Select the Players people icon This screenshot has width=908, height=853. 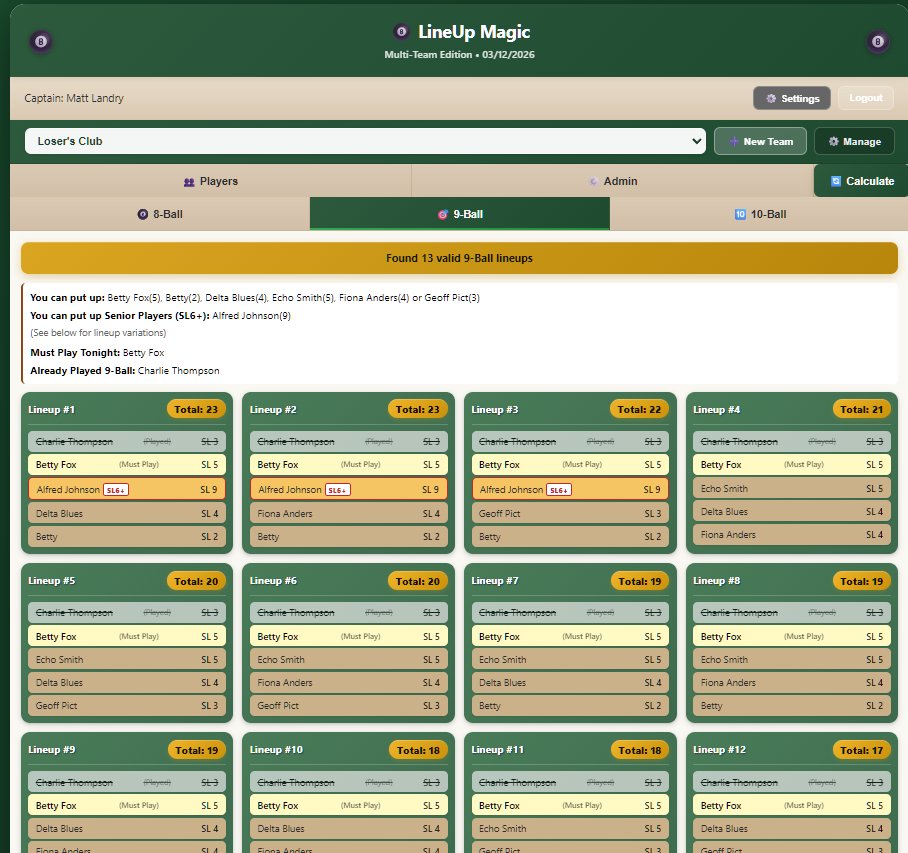pyautogui.click(x=189, y=181)
